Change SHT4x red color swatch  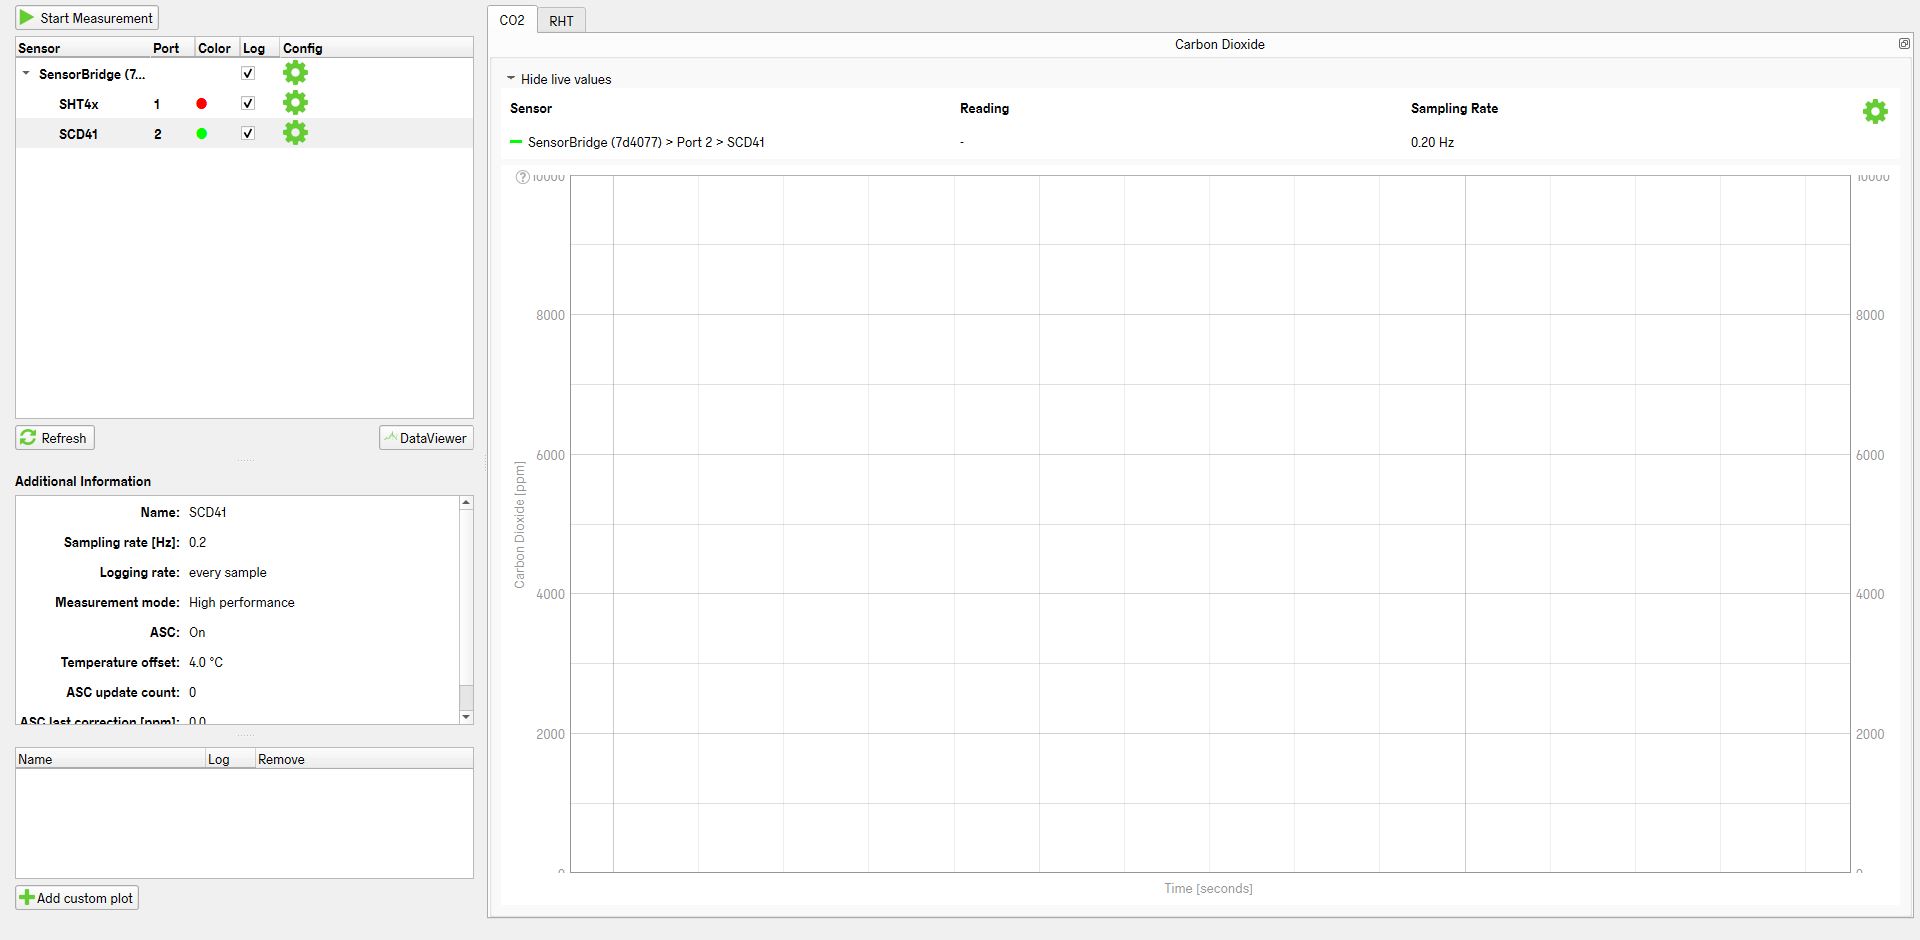(201, 104)
